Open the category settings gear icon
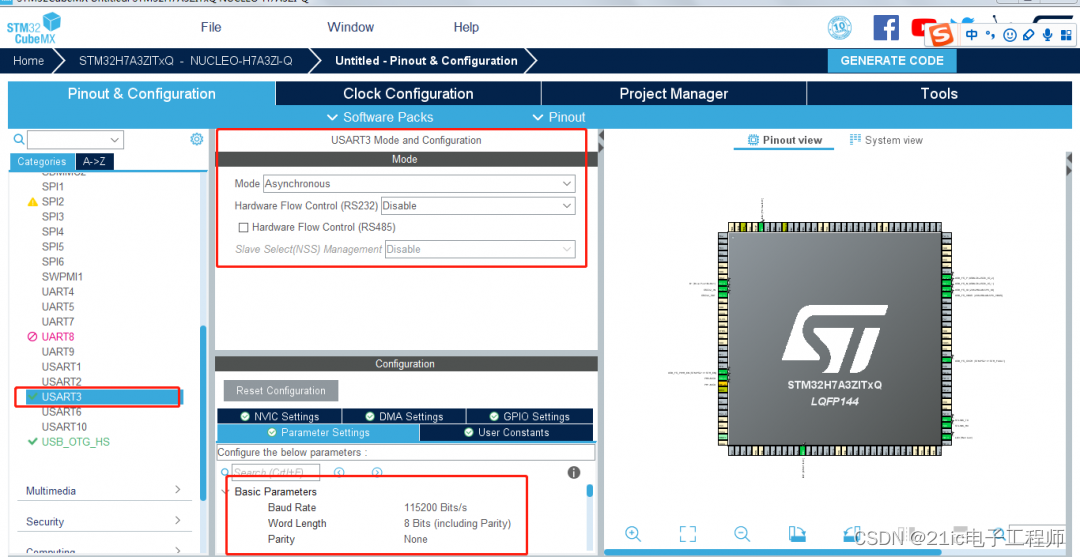Screen dimensions: 1080x557 point(196,140)
